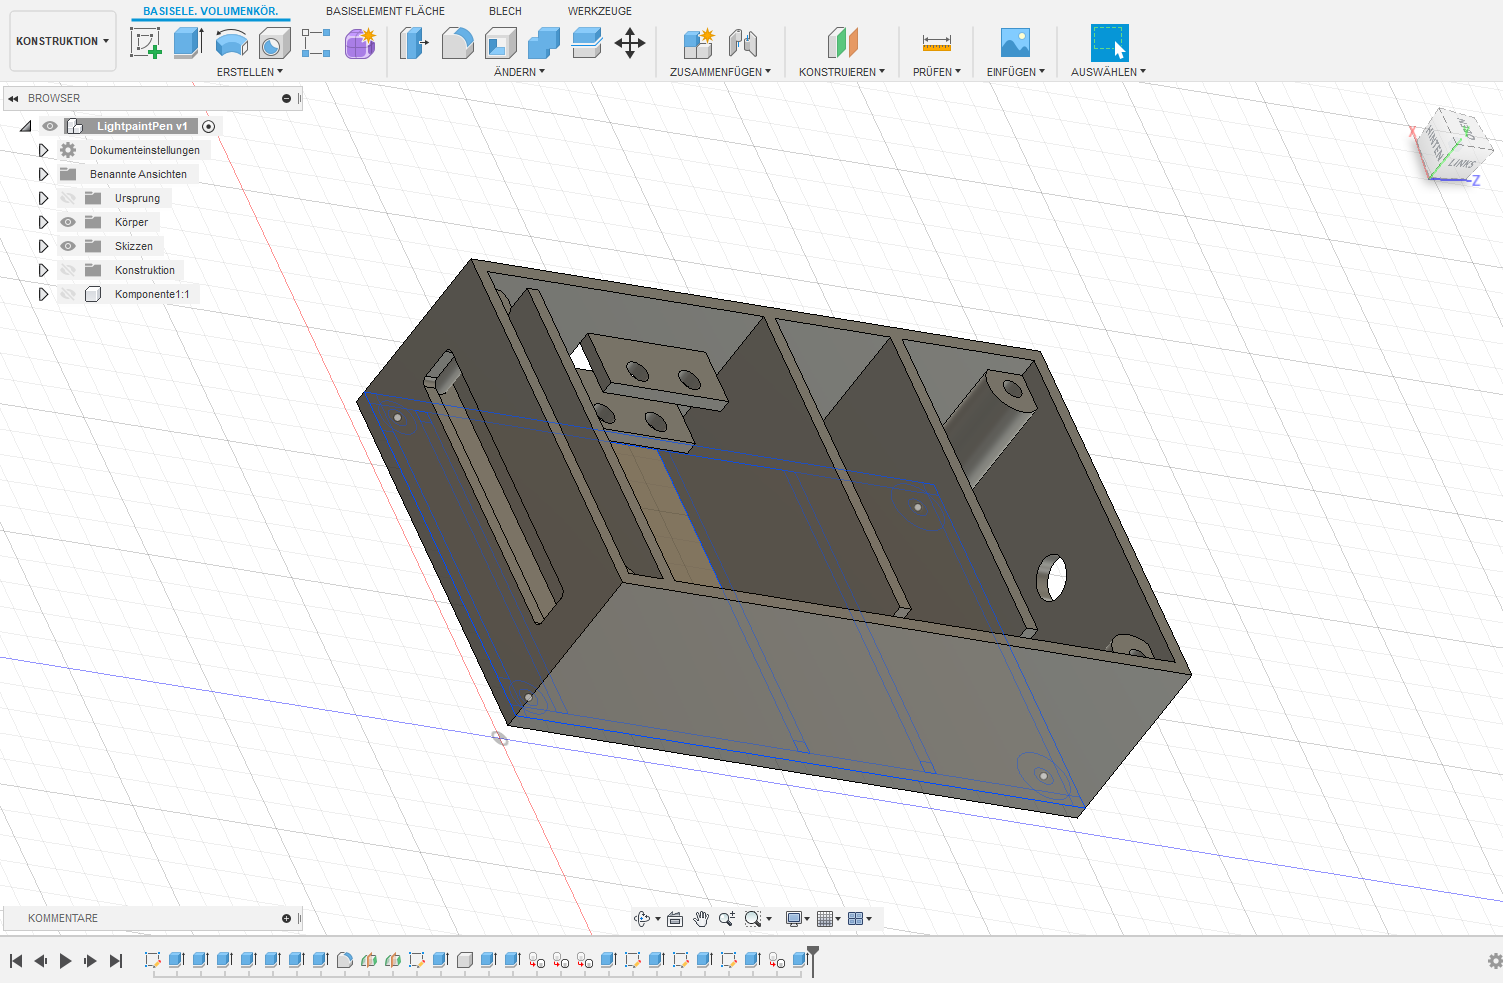Open the PRÜFEN dropdown menu

coord(937,72)
